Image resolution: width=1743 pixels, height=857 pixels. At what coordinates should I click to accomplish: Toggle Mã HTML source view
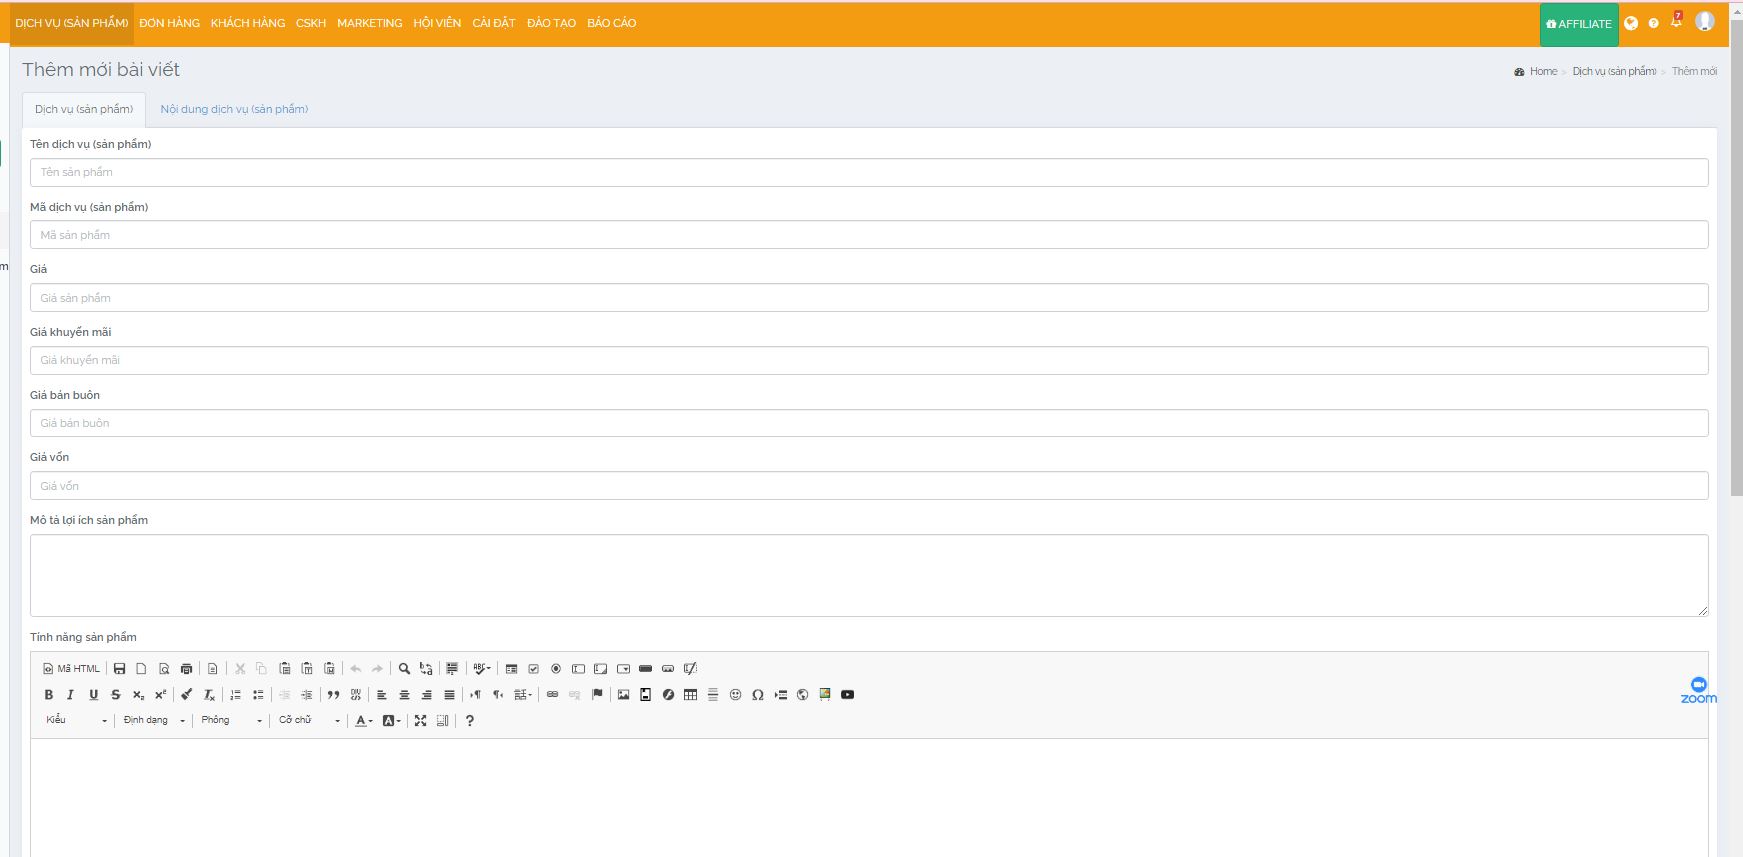(x=71, y=669)
